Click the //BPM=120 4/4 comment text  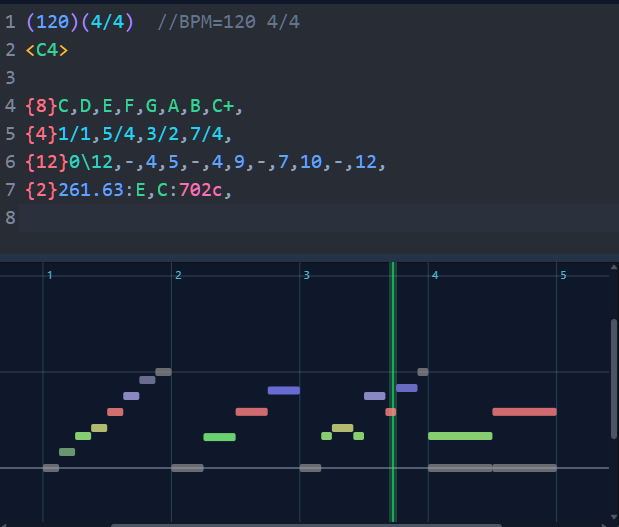(x=227, y=21)
